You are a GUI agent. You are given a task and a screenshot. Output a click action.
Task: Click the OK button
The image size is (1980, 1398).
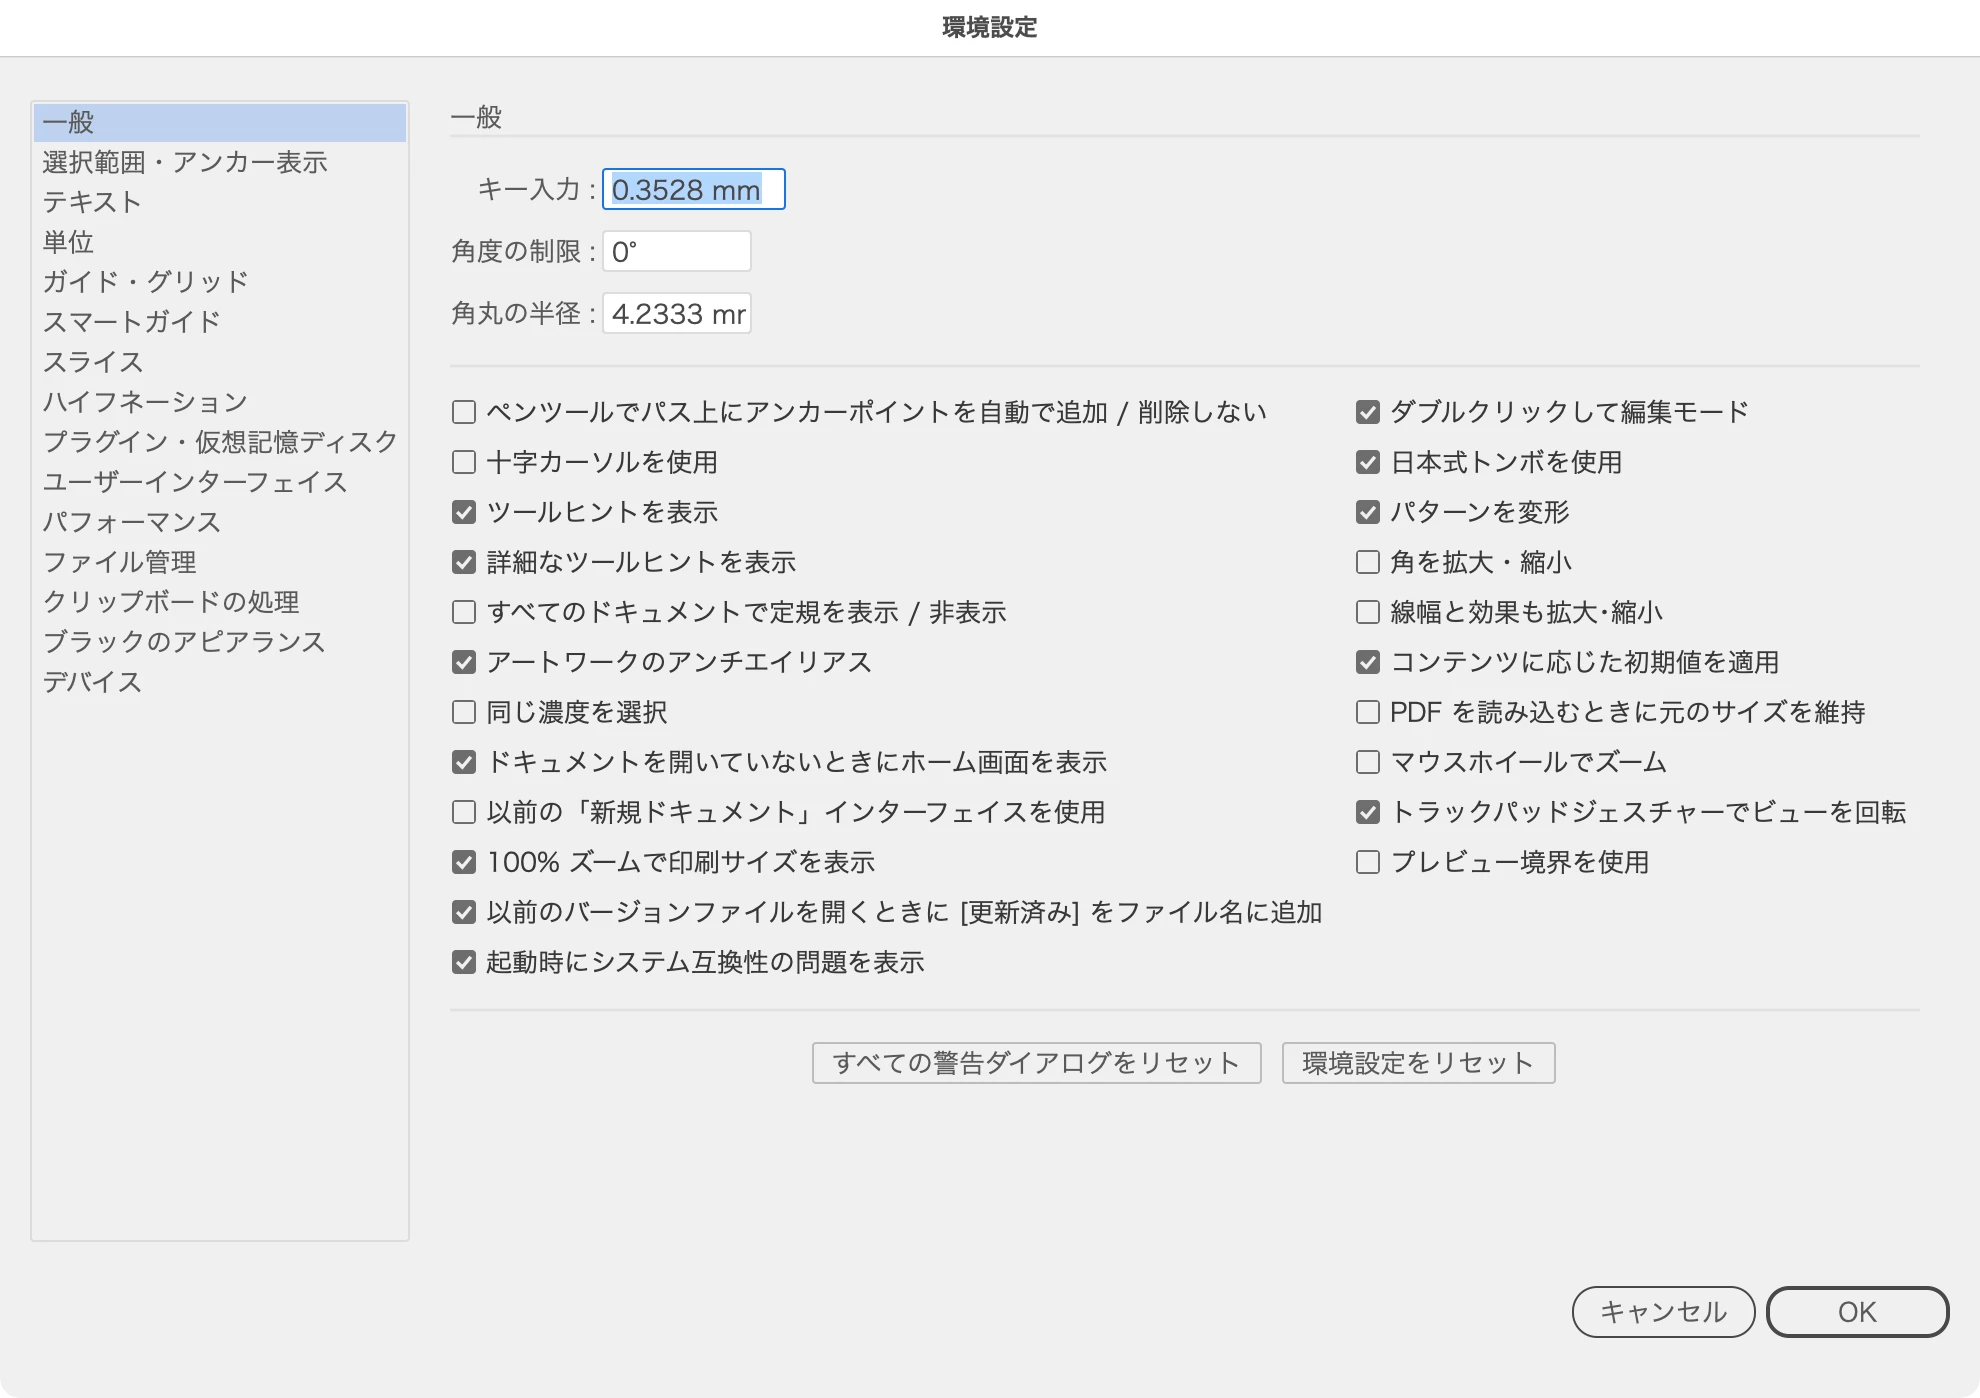pyautogui.click(x=1857, y=1312)
